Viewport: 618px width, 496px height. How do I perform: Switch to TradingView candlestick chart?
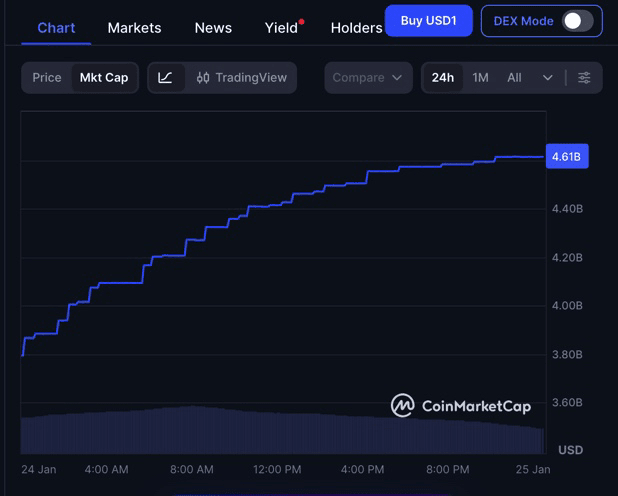[241, 78]
